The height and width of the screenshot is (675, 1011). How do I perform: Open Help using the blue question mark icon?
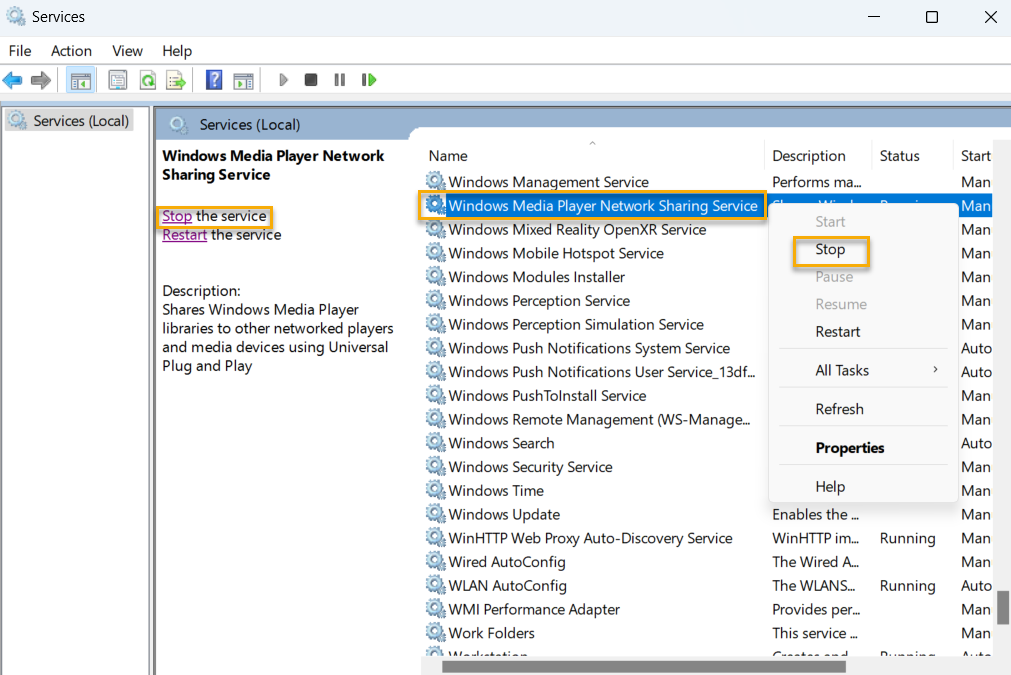point(213,80)
